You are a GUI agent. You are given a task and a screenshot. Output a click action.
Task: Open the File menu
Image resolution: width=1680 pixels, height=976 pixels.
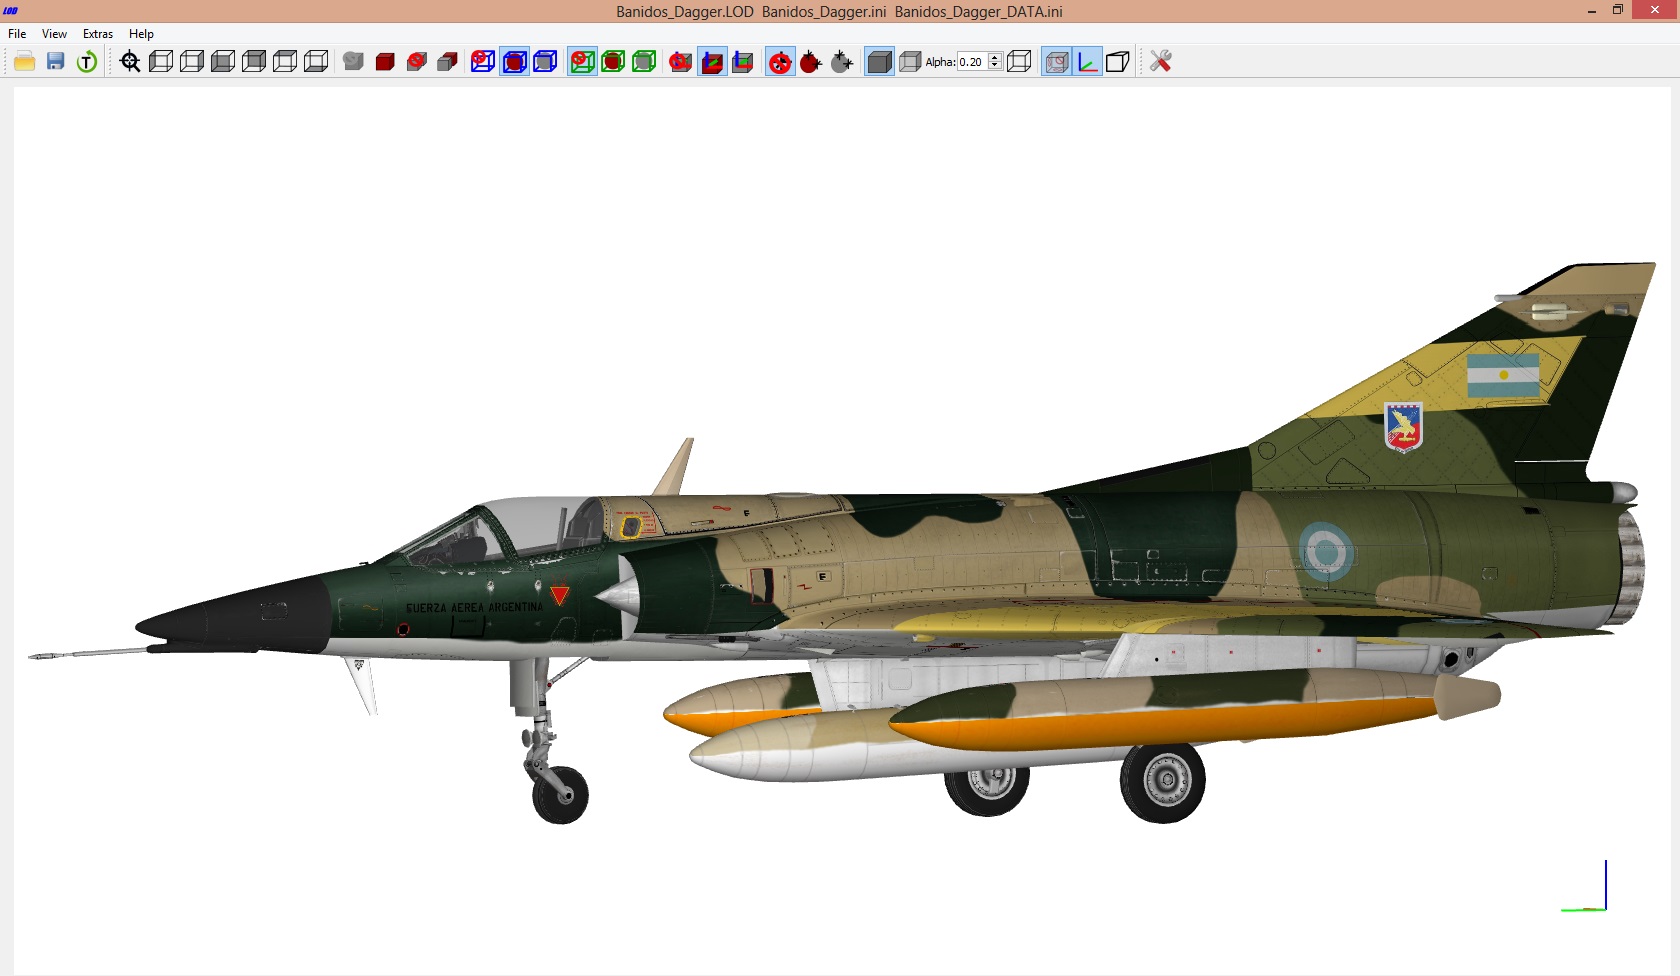click(x=17, y=33)
